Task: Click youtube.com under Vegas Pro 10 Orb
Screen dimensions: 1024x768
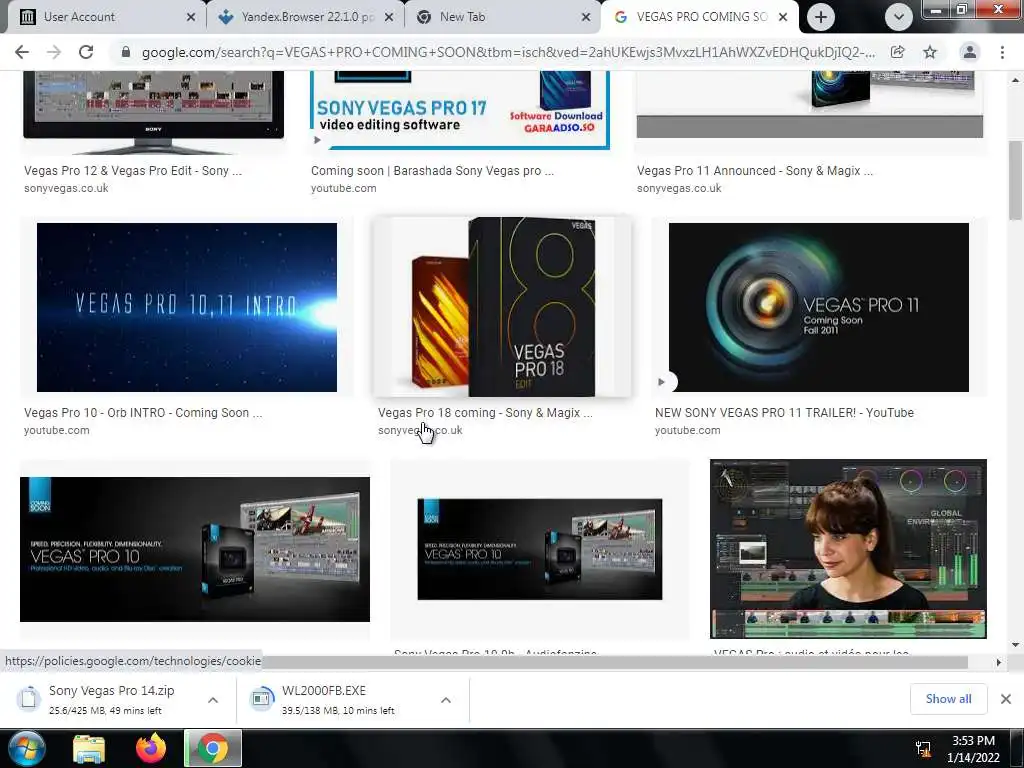Action: [57, 430]
